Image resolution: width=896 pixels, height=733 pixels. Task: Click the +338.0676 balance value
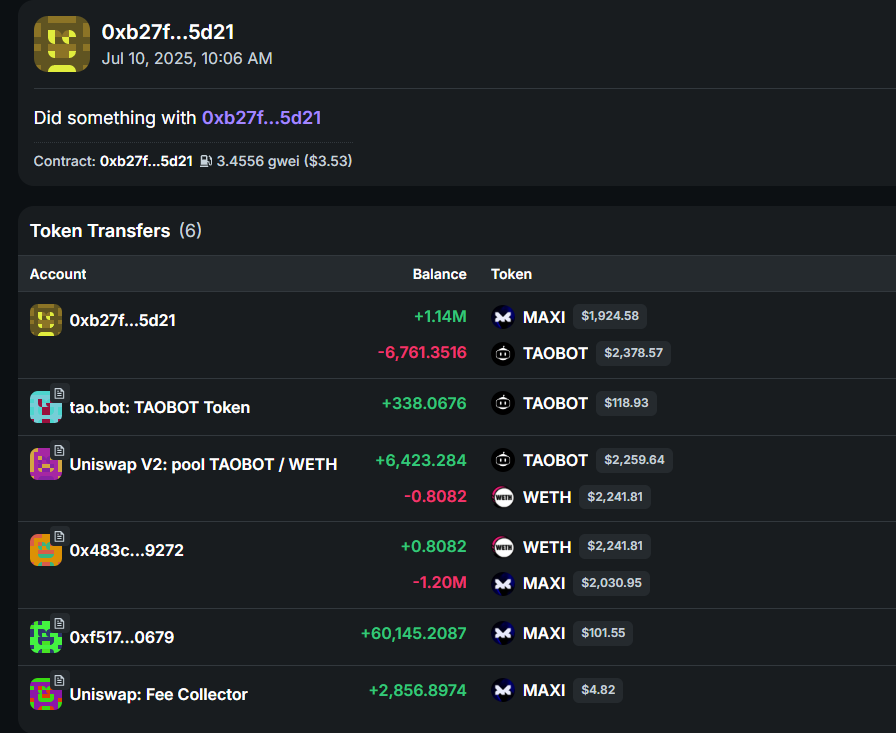point(424,403)
